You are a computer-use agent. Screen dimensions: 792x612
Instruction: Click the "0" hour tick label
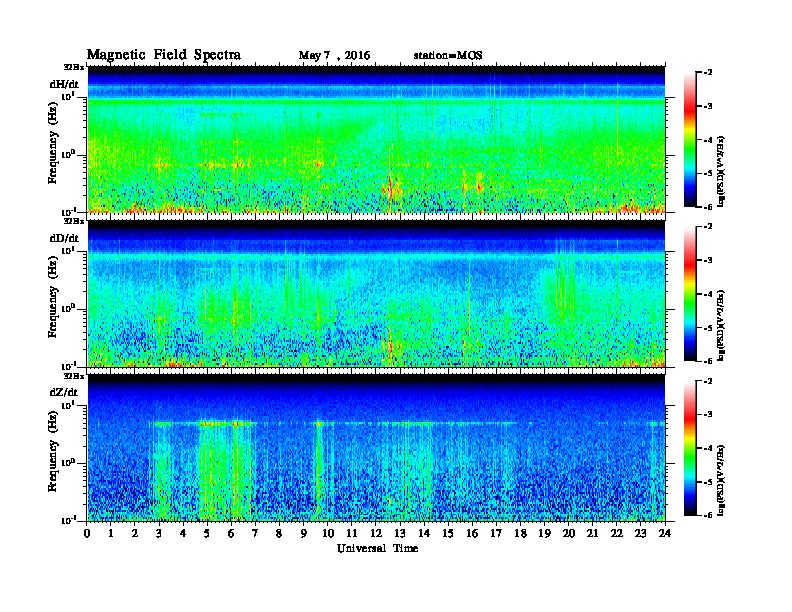click(x=87, y=533)
